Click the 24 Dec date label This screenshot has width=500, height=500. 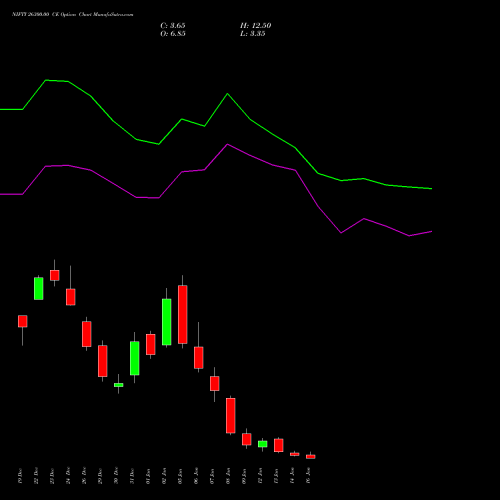68,476
